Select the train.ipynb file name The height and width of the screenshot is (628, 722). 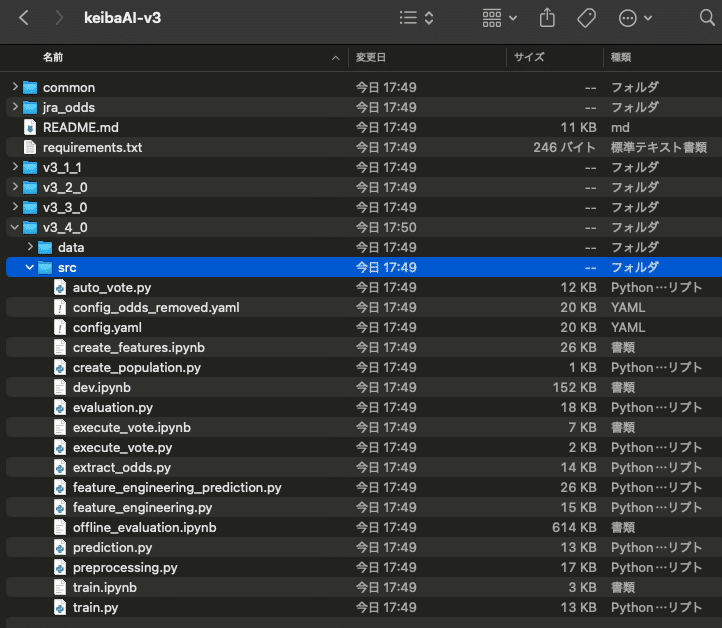(105, 587)
